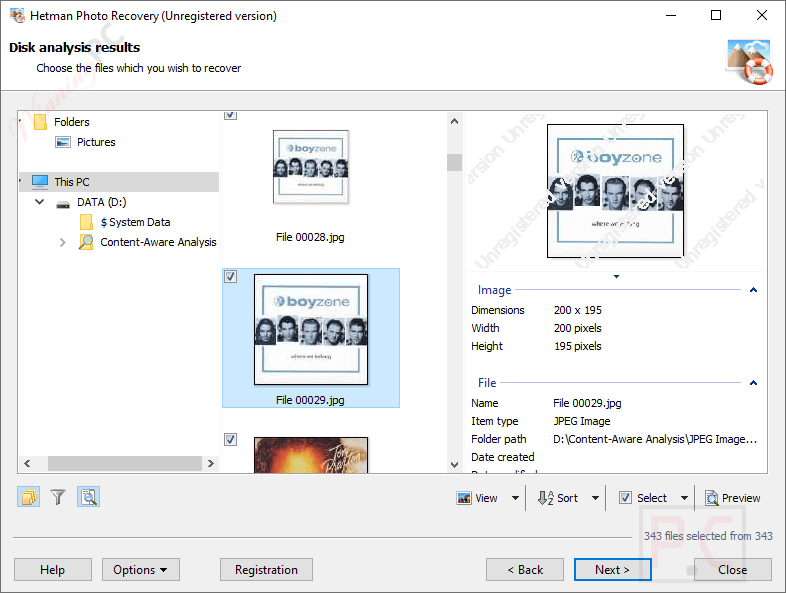
Task: Select Content-Aware Analysis tree label
Action: (x=158, y=242)
